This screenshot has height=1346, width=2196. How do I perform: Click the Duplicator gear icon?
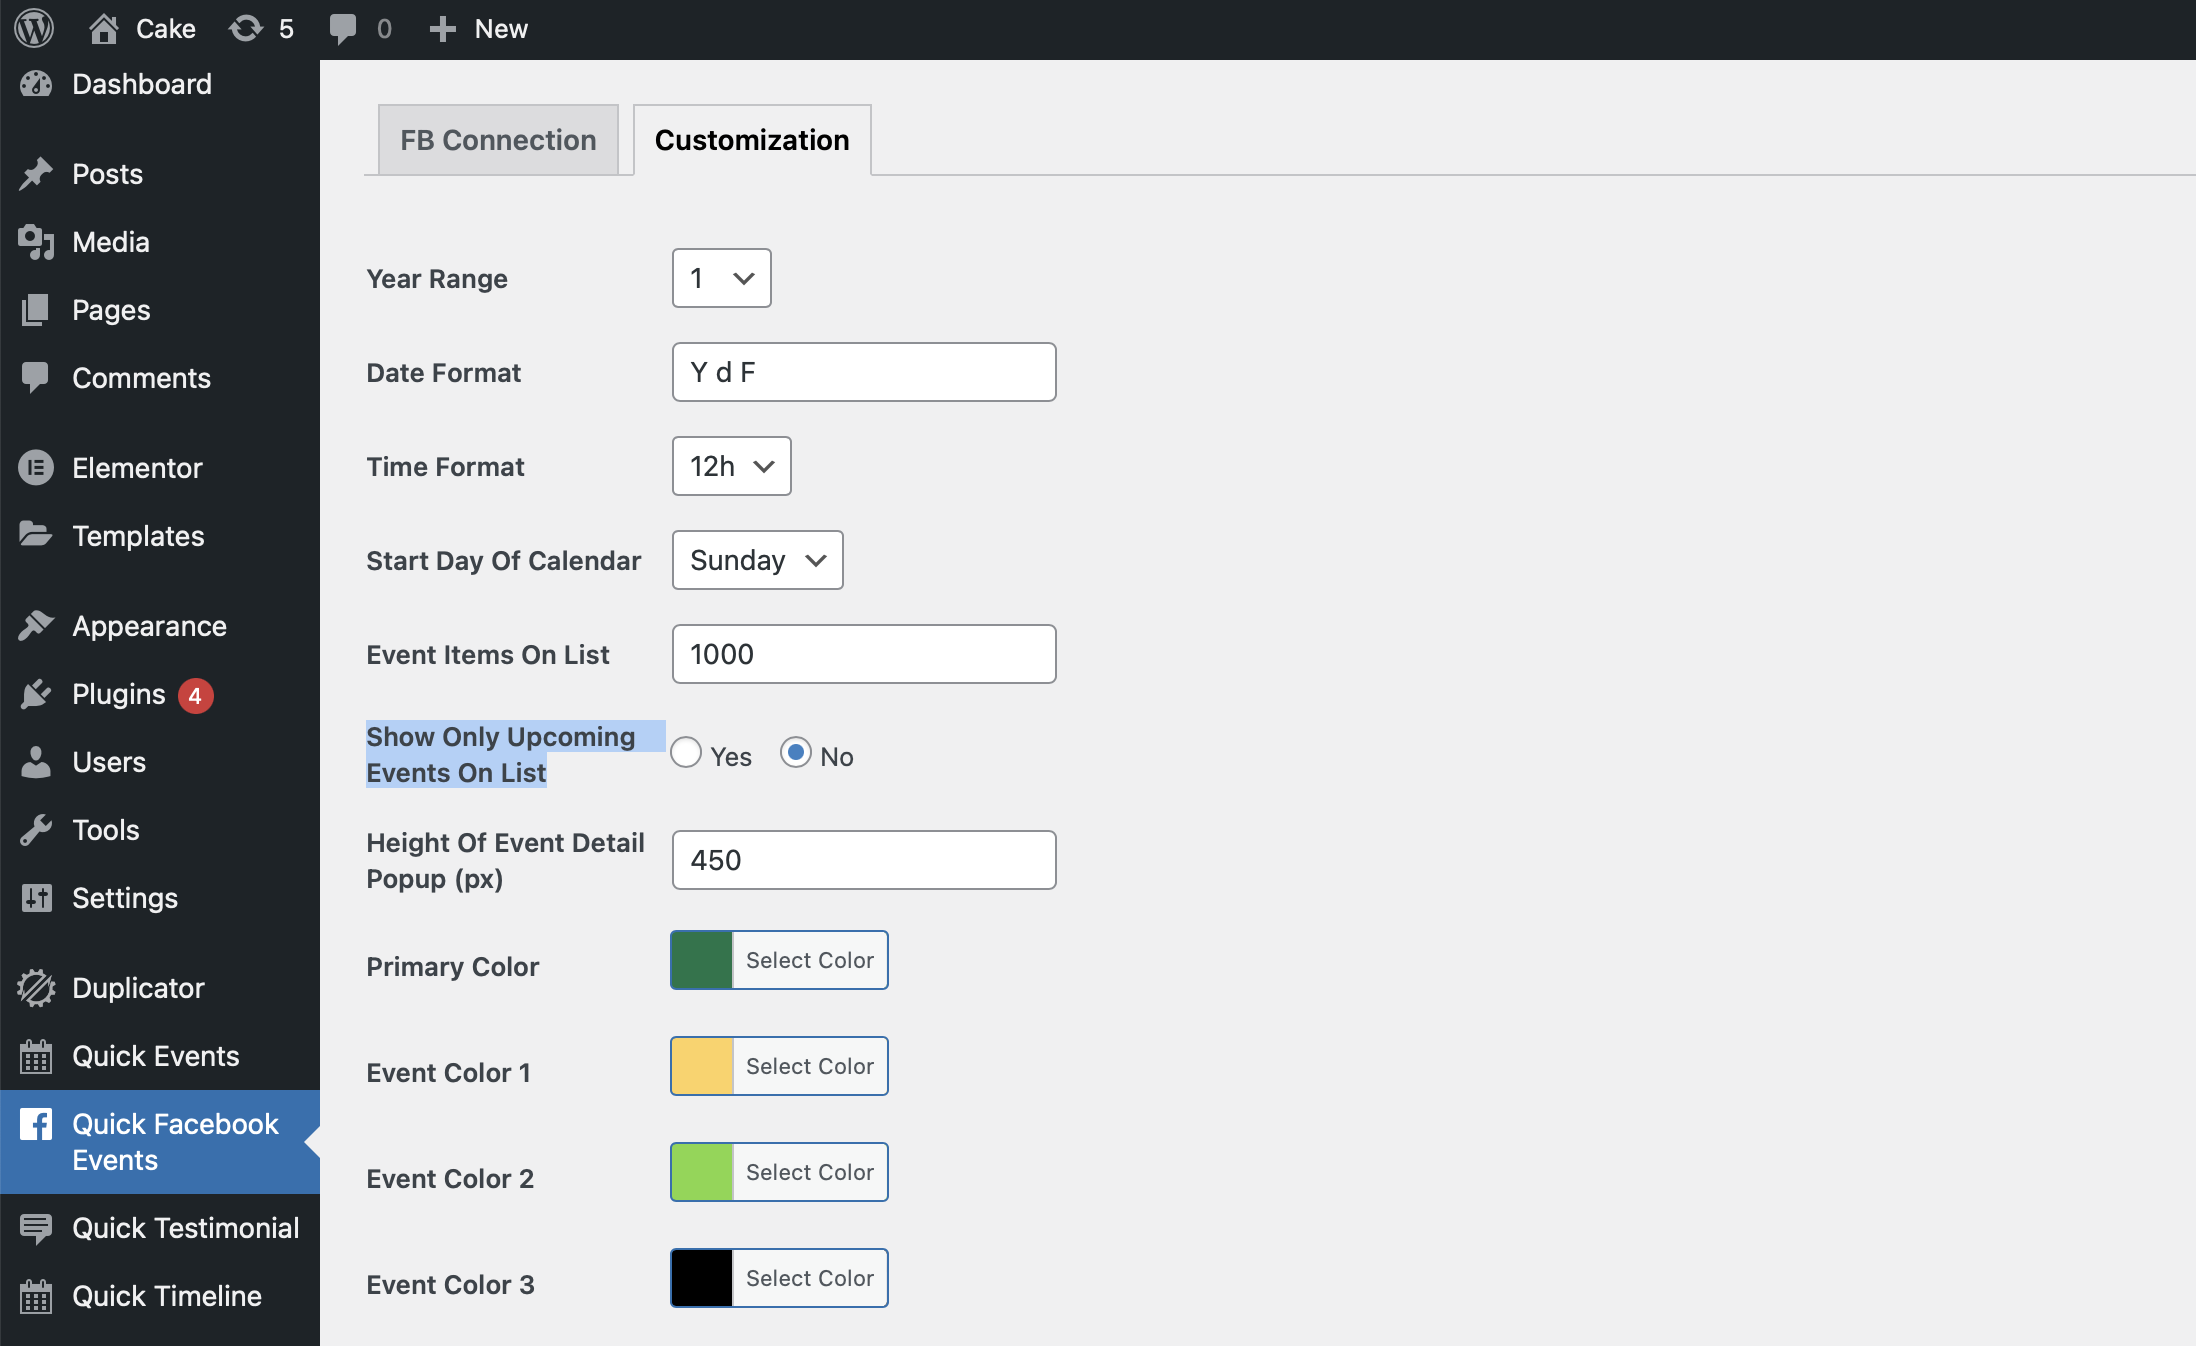pos(36,988)
